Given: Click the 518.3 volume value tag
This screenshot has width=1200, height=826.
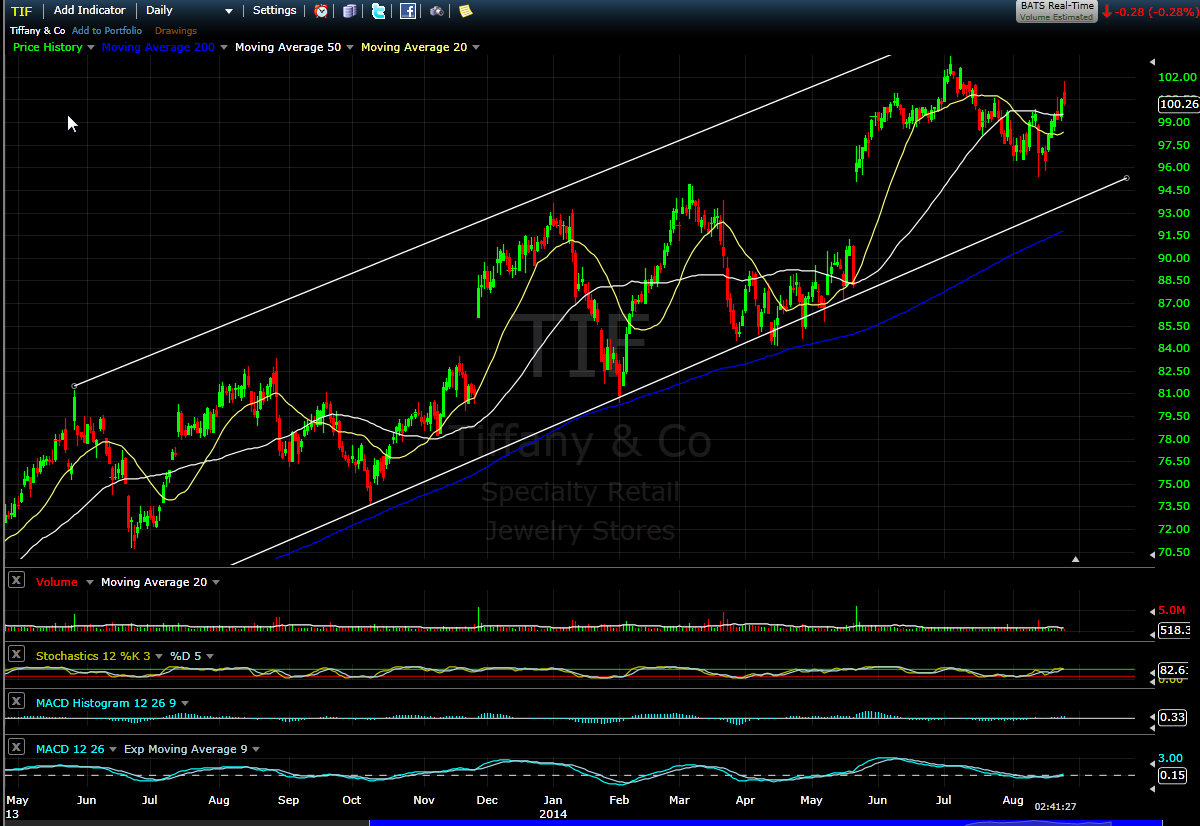Looking at the screenshot, I should pos(1173,630).
